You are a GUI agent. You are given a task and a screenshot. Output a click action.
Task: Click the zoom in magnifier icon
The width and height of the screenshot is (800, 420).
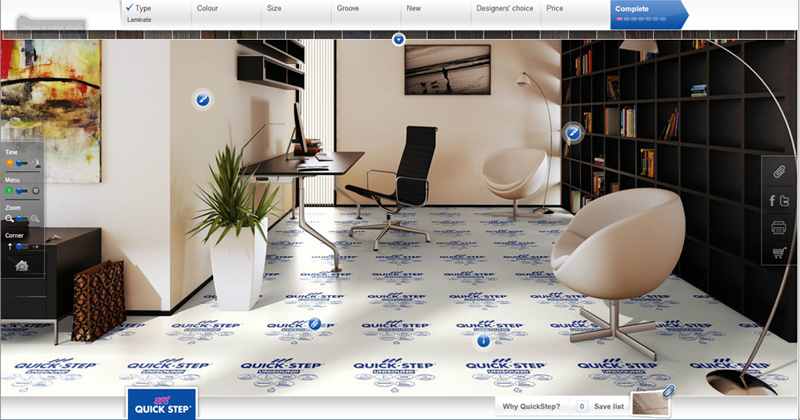[x=35, y=218]
